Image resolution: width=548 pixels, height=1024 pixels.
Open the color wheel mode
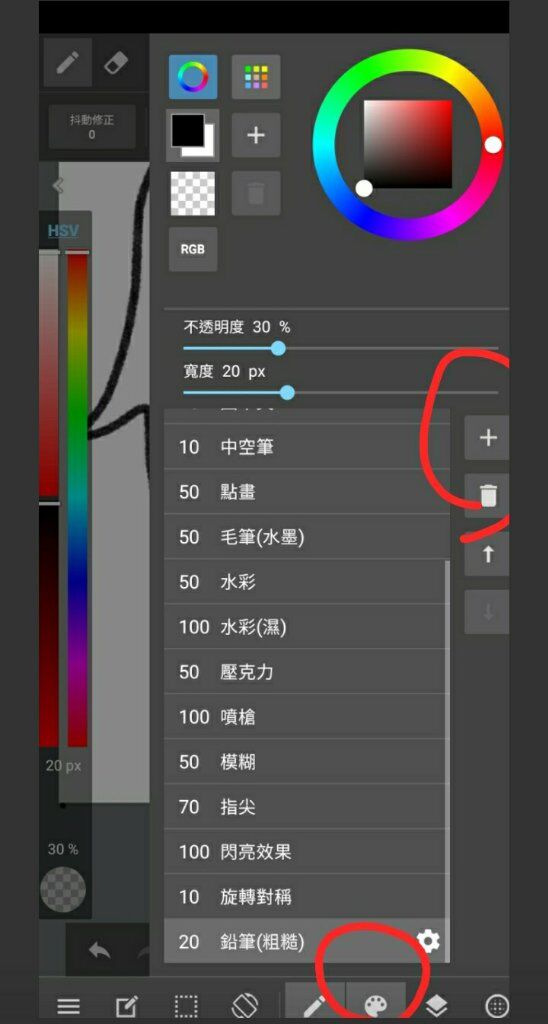pyautogui.click(x=193, y=77)
